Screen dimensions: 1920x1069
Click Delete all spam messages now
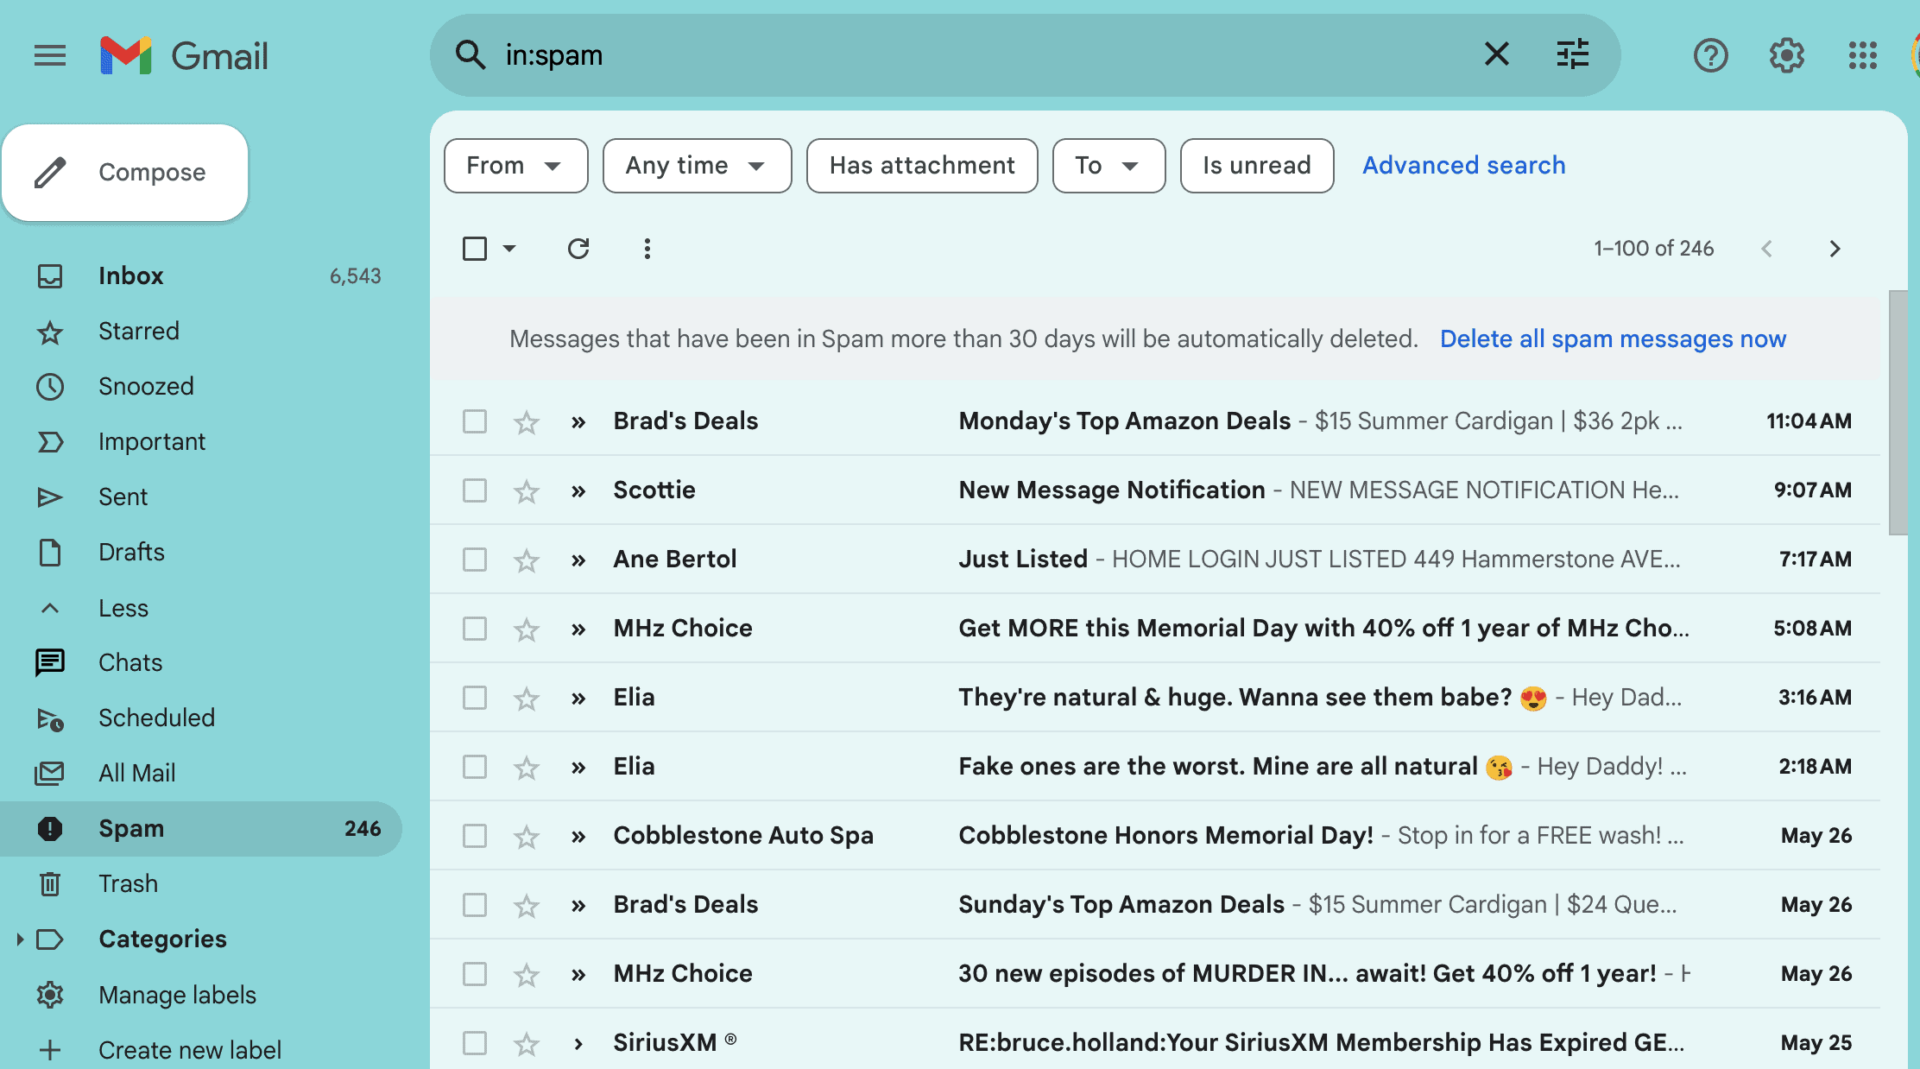(x=1613, y=339)
